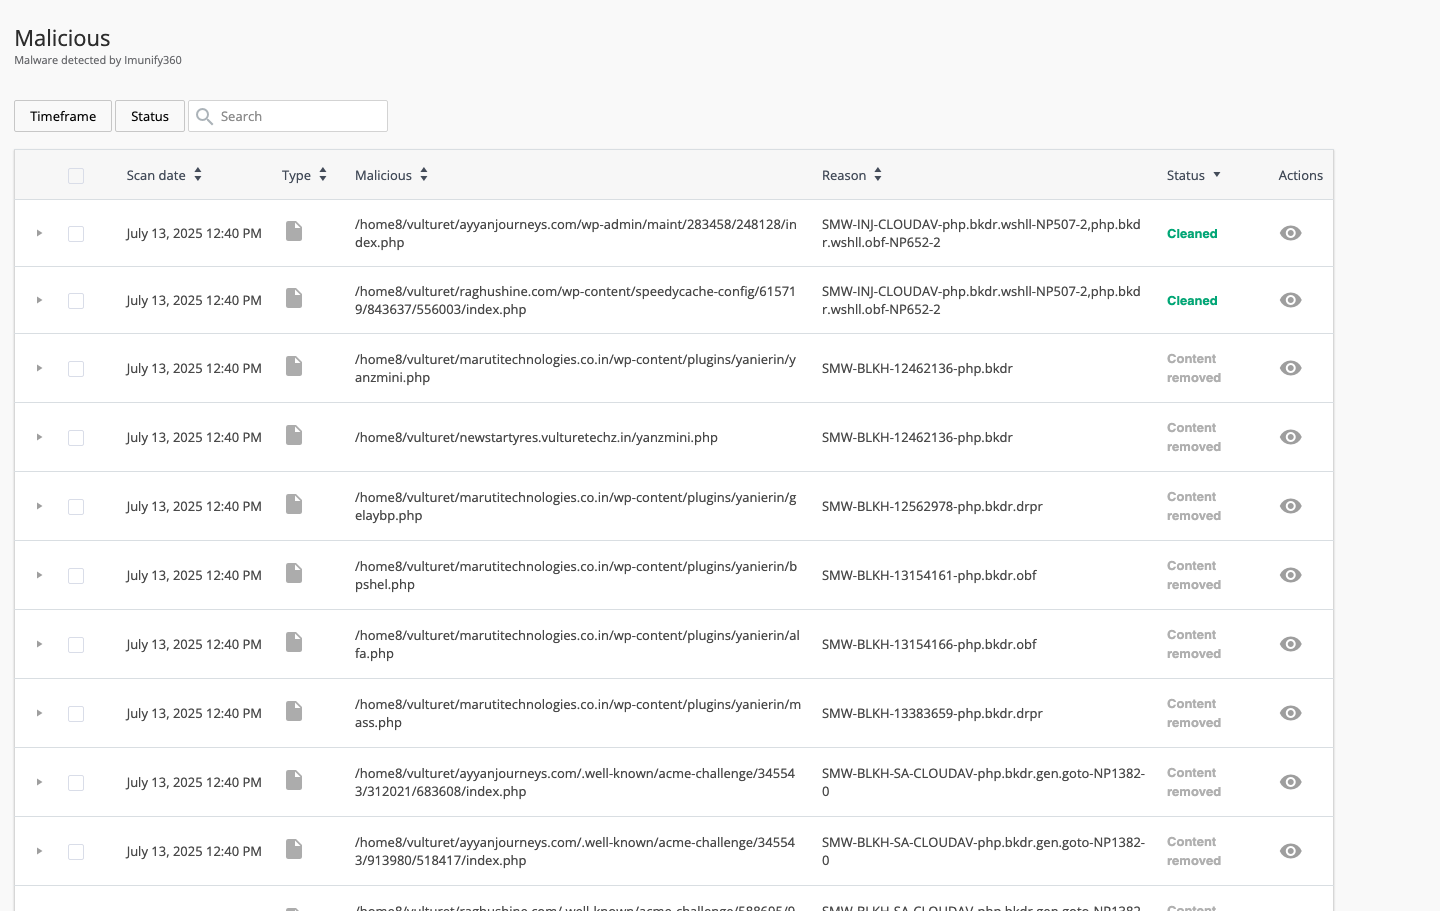Screen dimensions: 1440x911
Task: Click eye icon for first Cleaned row
Action: 1290,233
